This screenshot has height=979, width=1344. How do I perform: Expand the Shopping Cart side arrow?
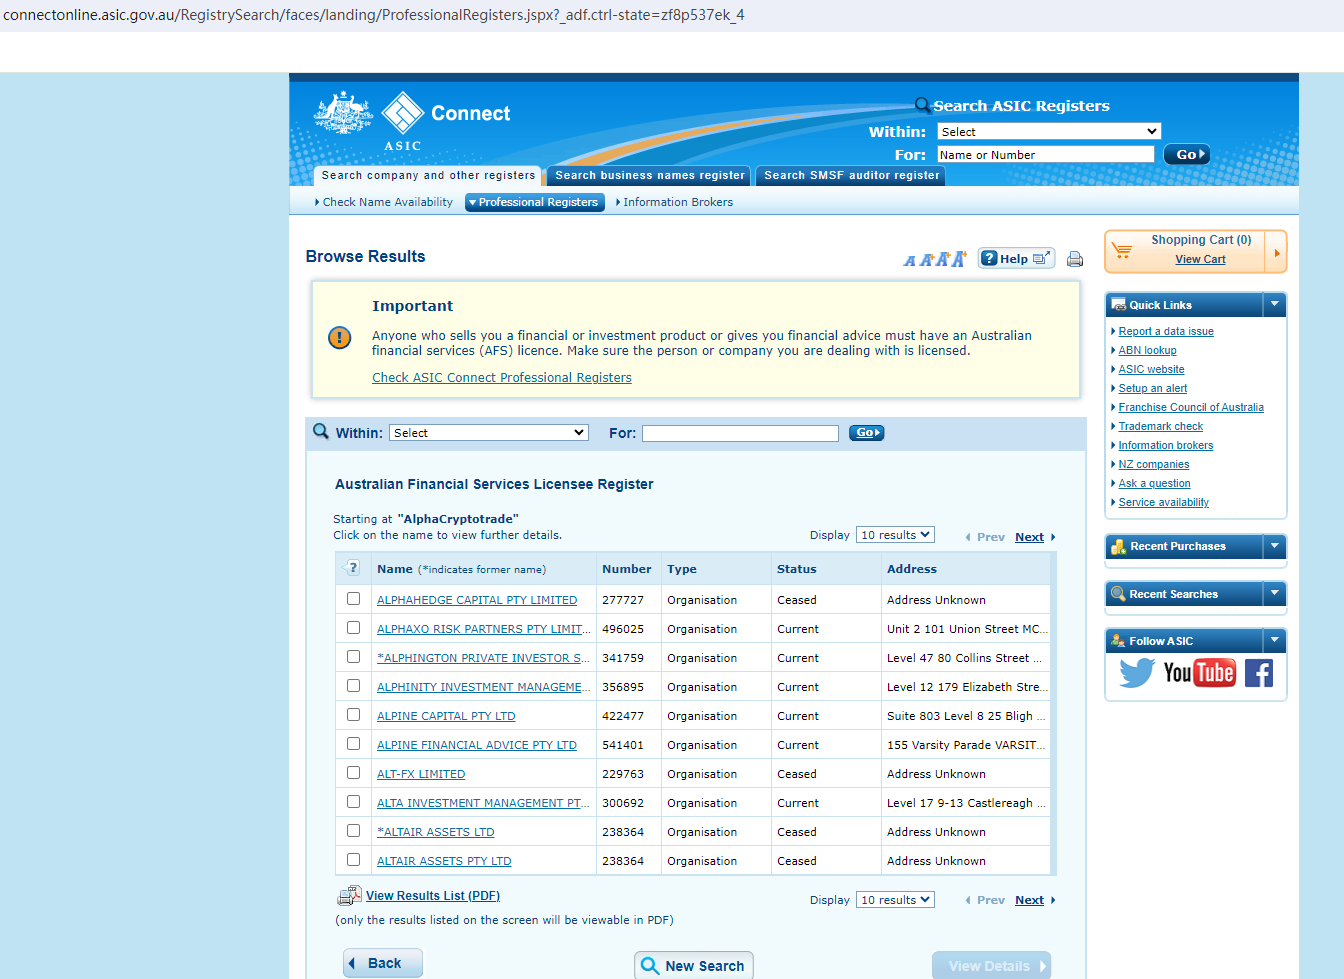(x=1276, y=252)
